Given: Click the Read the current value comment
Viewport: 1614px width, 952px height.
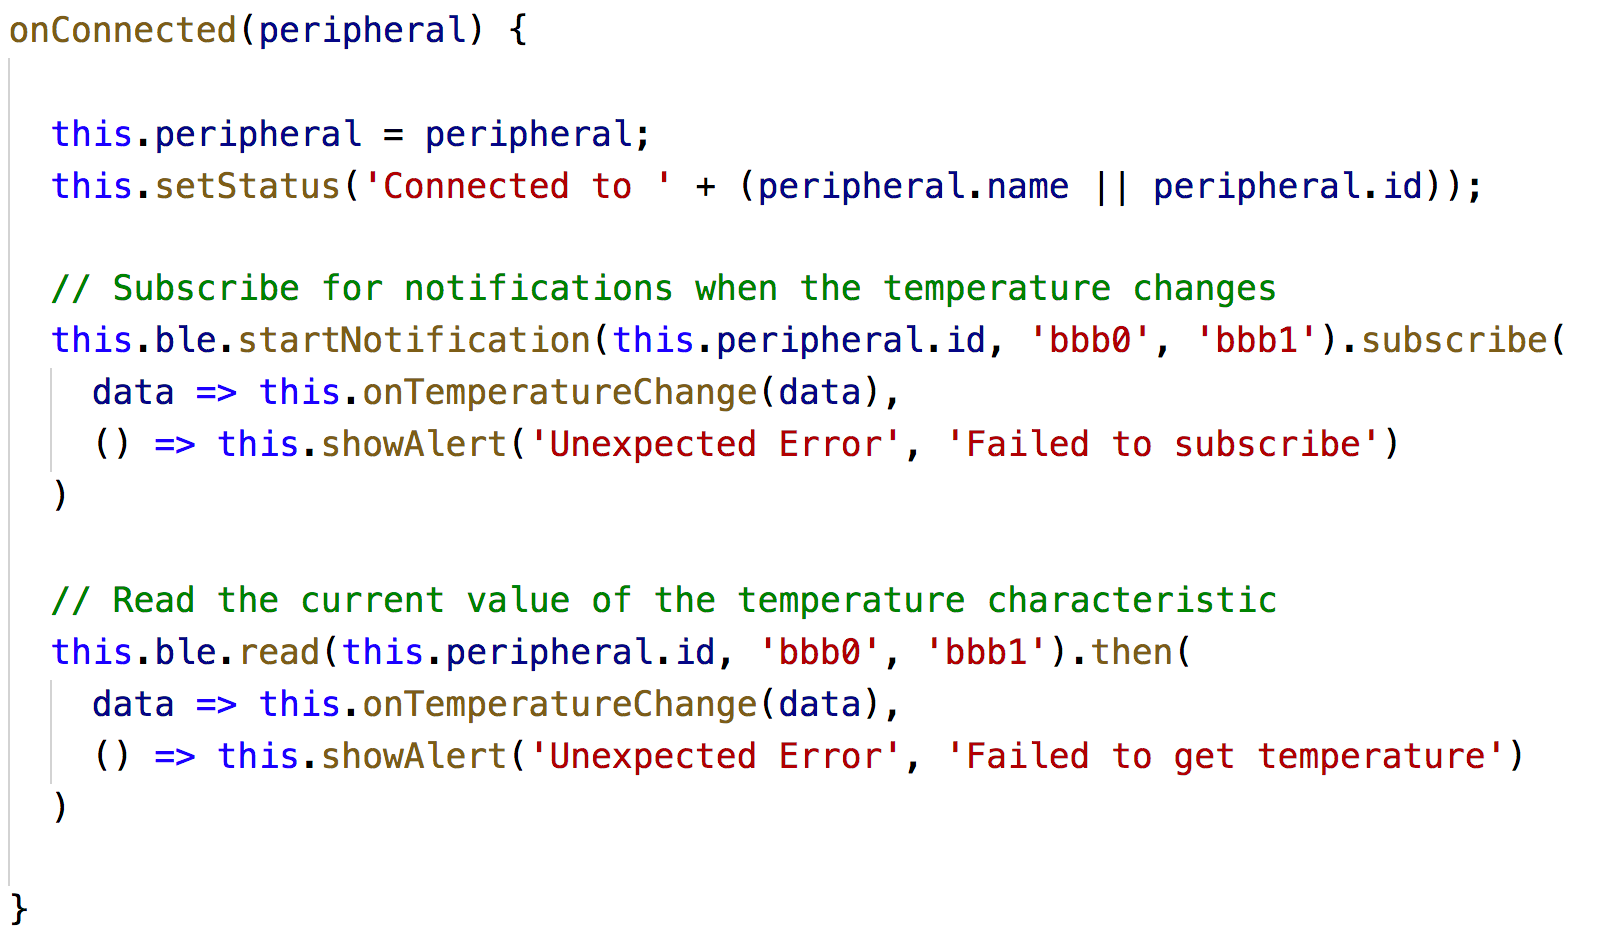Looking at the screenshot, I should tap(664, 600).
